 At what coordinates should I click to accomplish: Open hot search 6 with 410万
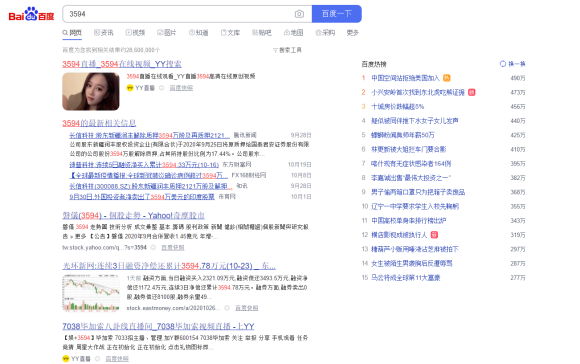pos(409,149)
